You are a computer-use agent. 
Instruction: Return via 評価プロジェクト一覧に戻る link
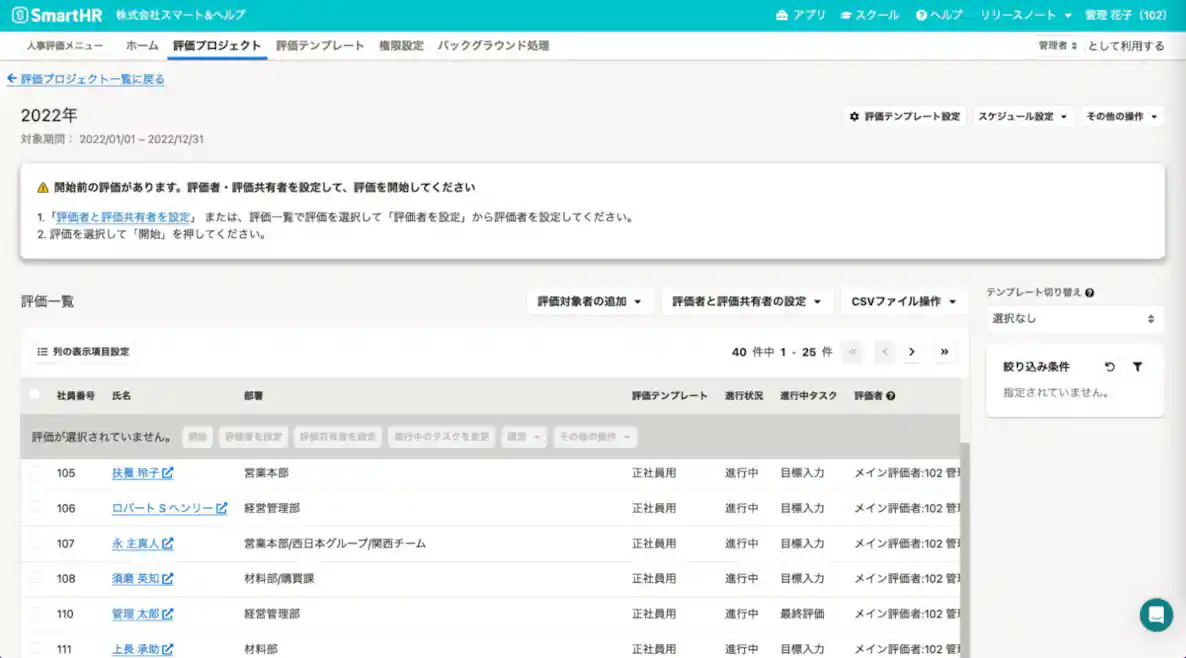tap(86, 79)
